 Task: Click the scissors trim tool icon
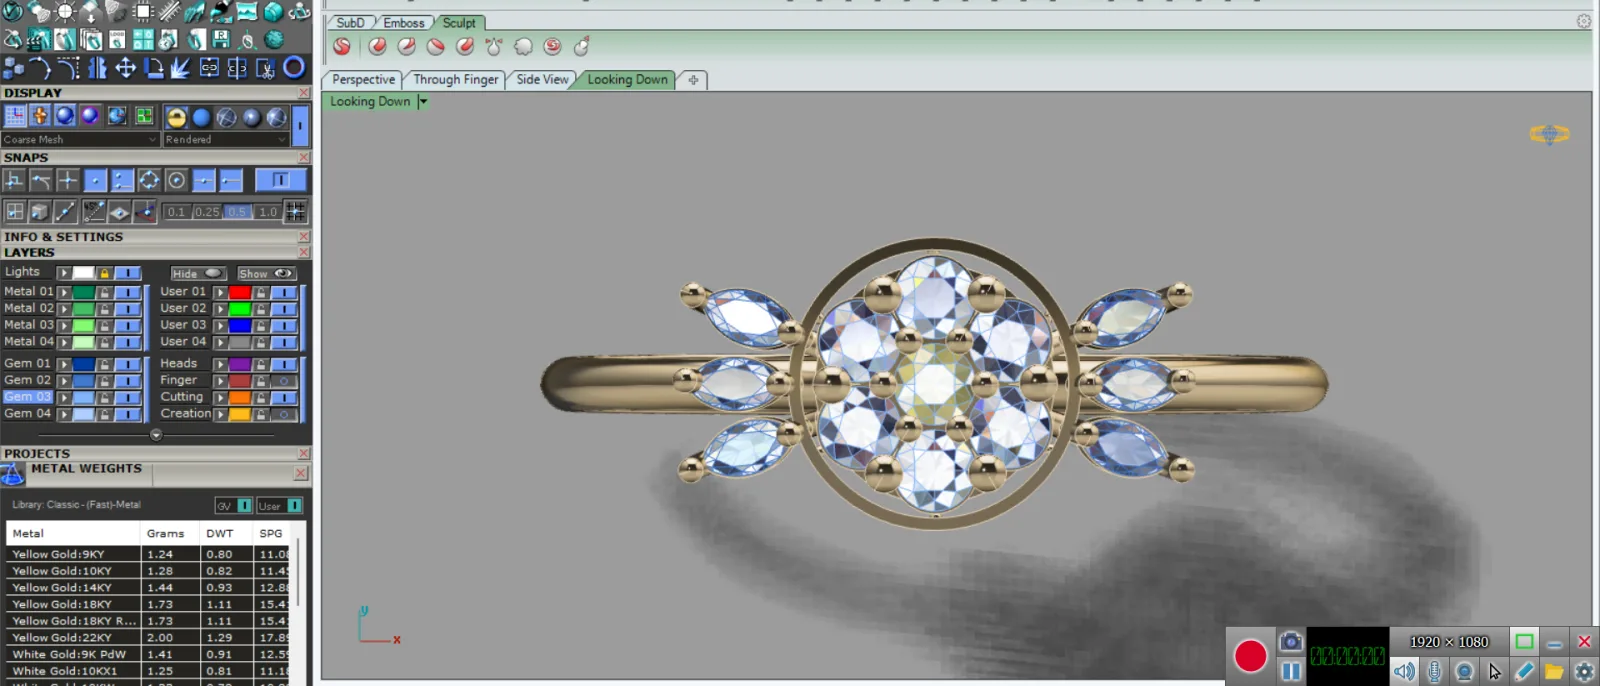[x=265, y=68]
